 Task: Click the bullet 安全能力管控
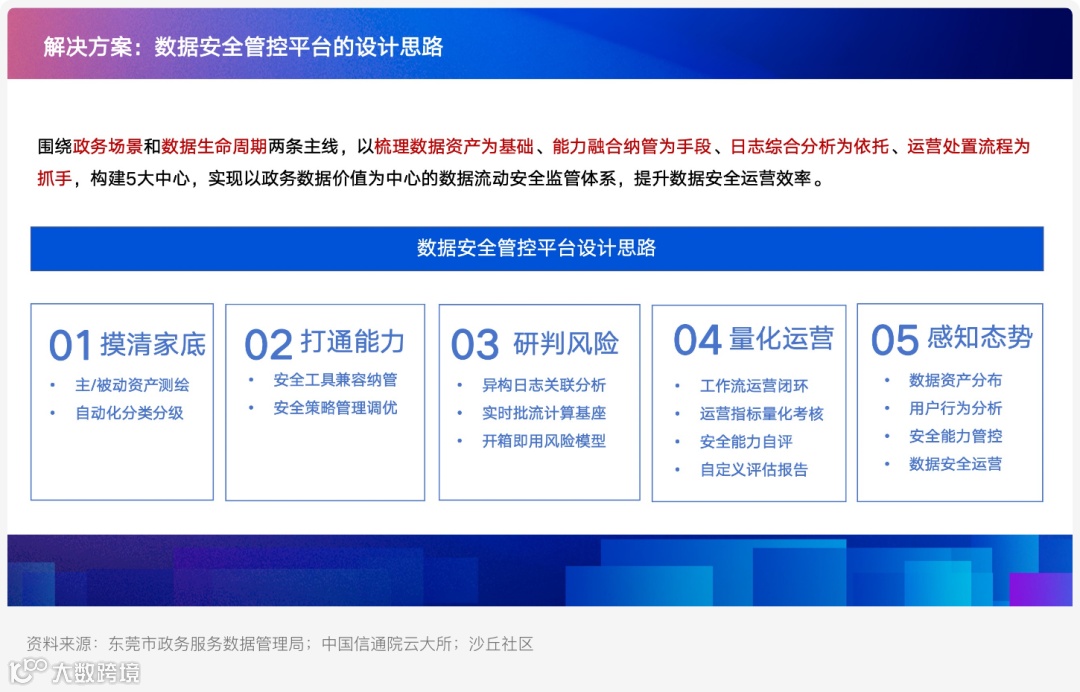point(955,436)
